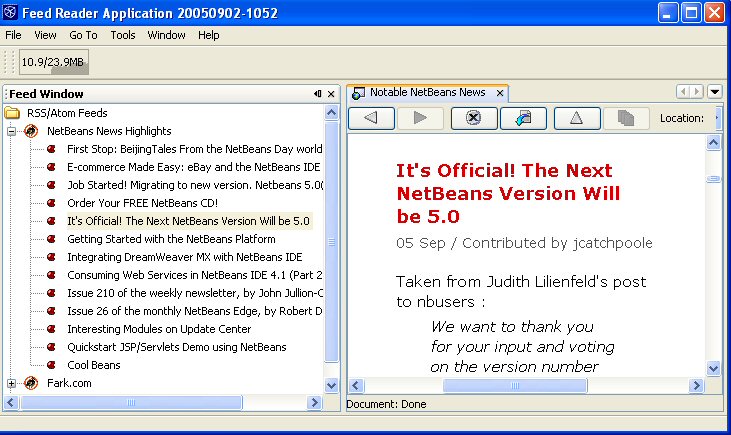Viewport: 731px width, 435px height.
Task: Select the Notable NetBeans News tab
Action: point(428,93)
